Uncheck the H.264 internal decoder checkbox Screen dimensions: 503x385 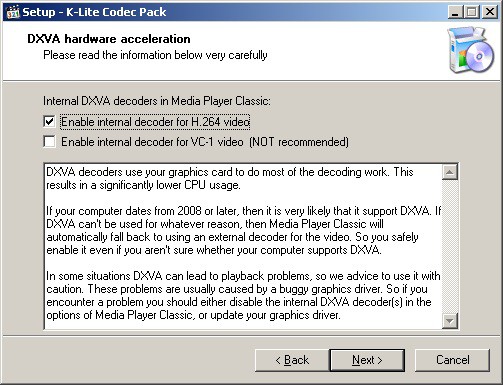click(x=49, y=122)
